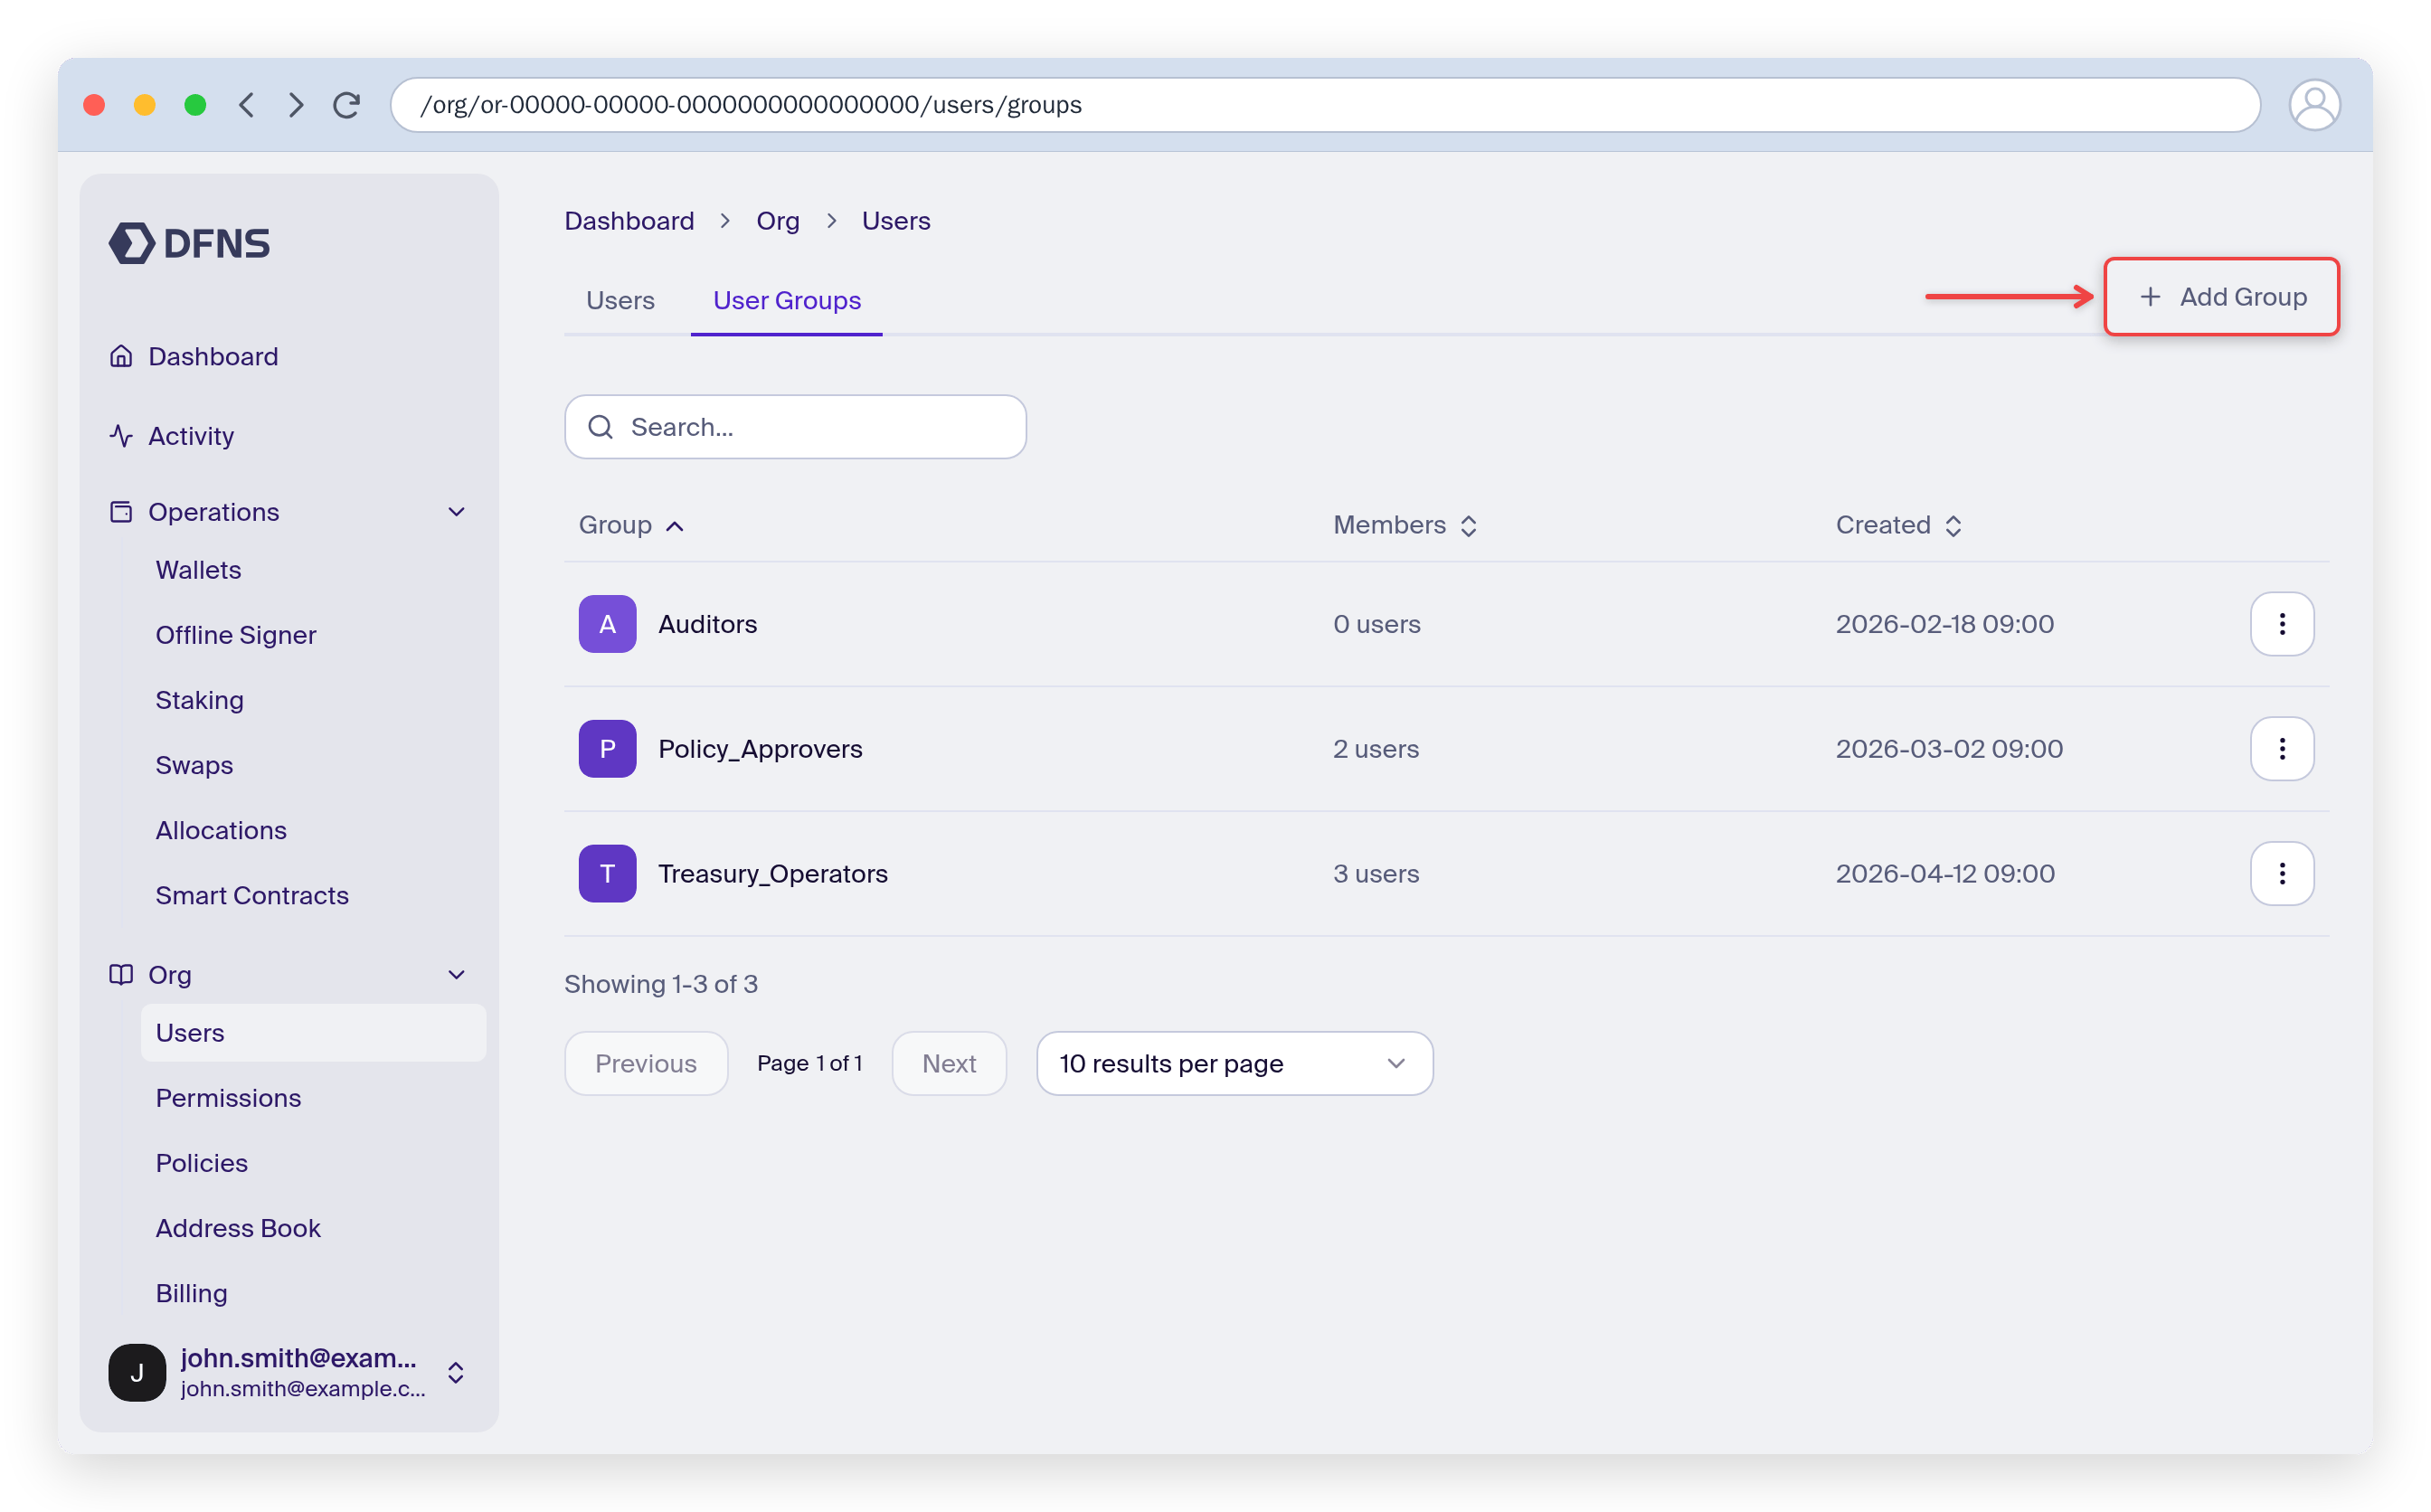Reload the page with refresh icon
The width and height of the screenshot is (2431, 1512).
[347, 105]
